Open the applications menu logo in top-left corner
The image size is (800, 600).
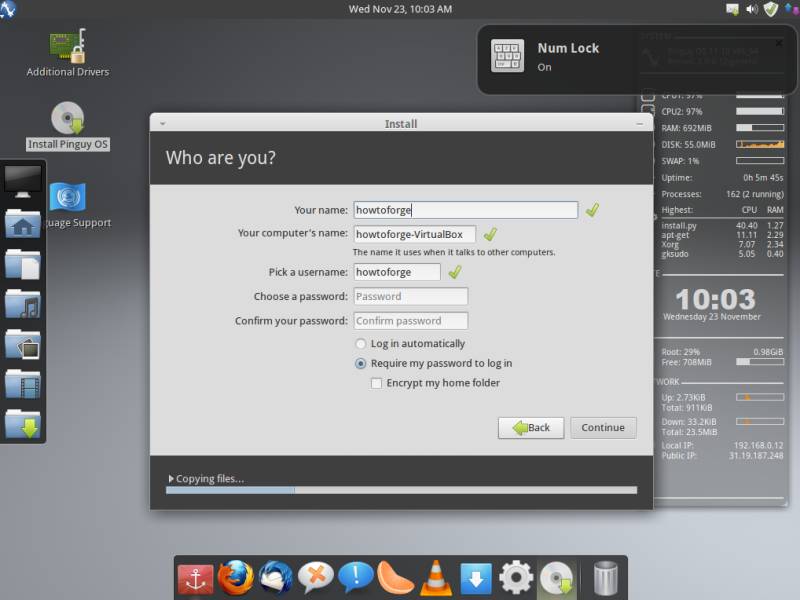pyautogui.click(x=8, y=9)
